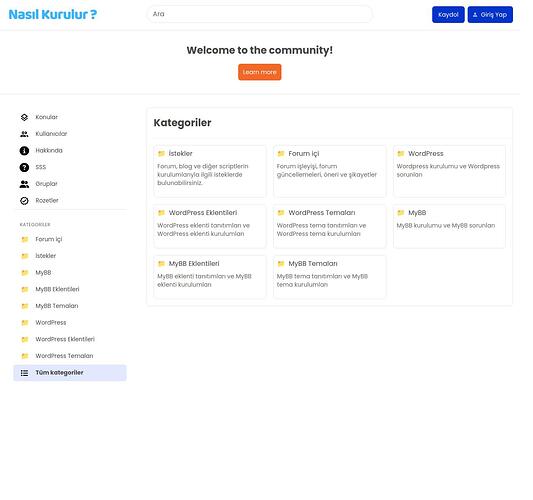Click folder icon on MyBB Eklentileri card

point(161,264)
